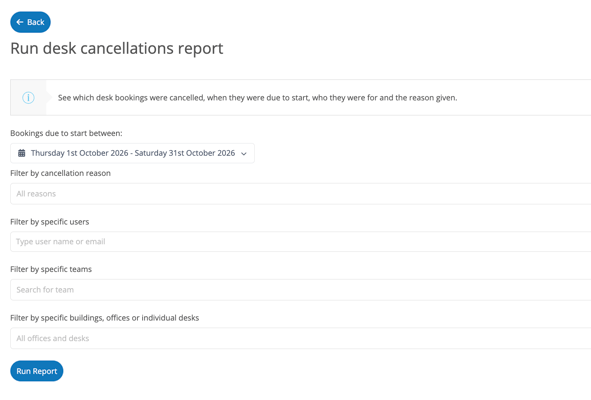The height and width of the screenshot is (400, 591).
Task: Click the Filter by specific buildings, offices label
Action: click(x=104, y=318)
